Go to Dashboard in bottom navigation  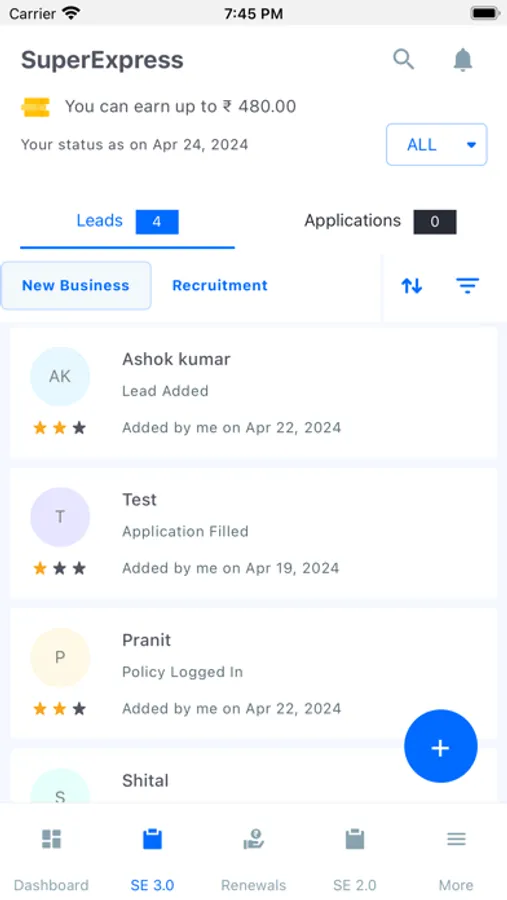click(x=51, y=860)
